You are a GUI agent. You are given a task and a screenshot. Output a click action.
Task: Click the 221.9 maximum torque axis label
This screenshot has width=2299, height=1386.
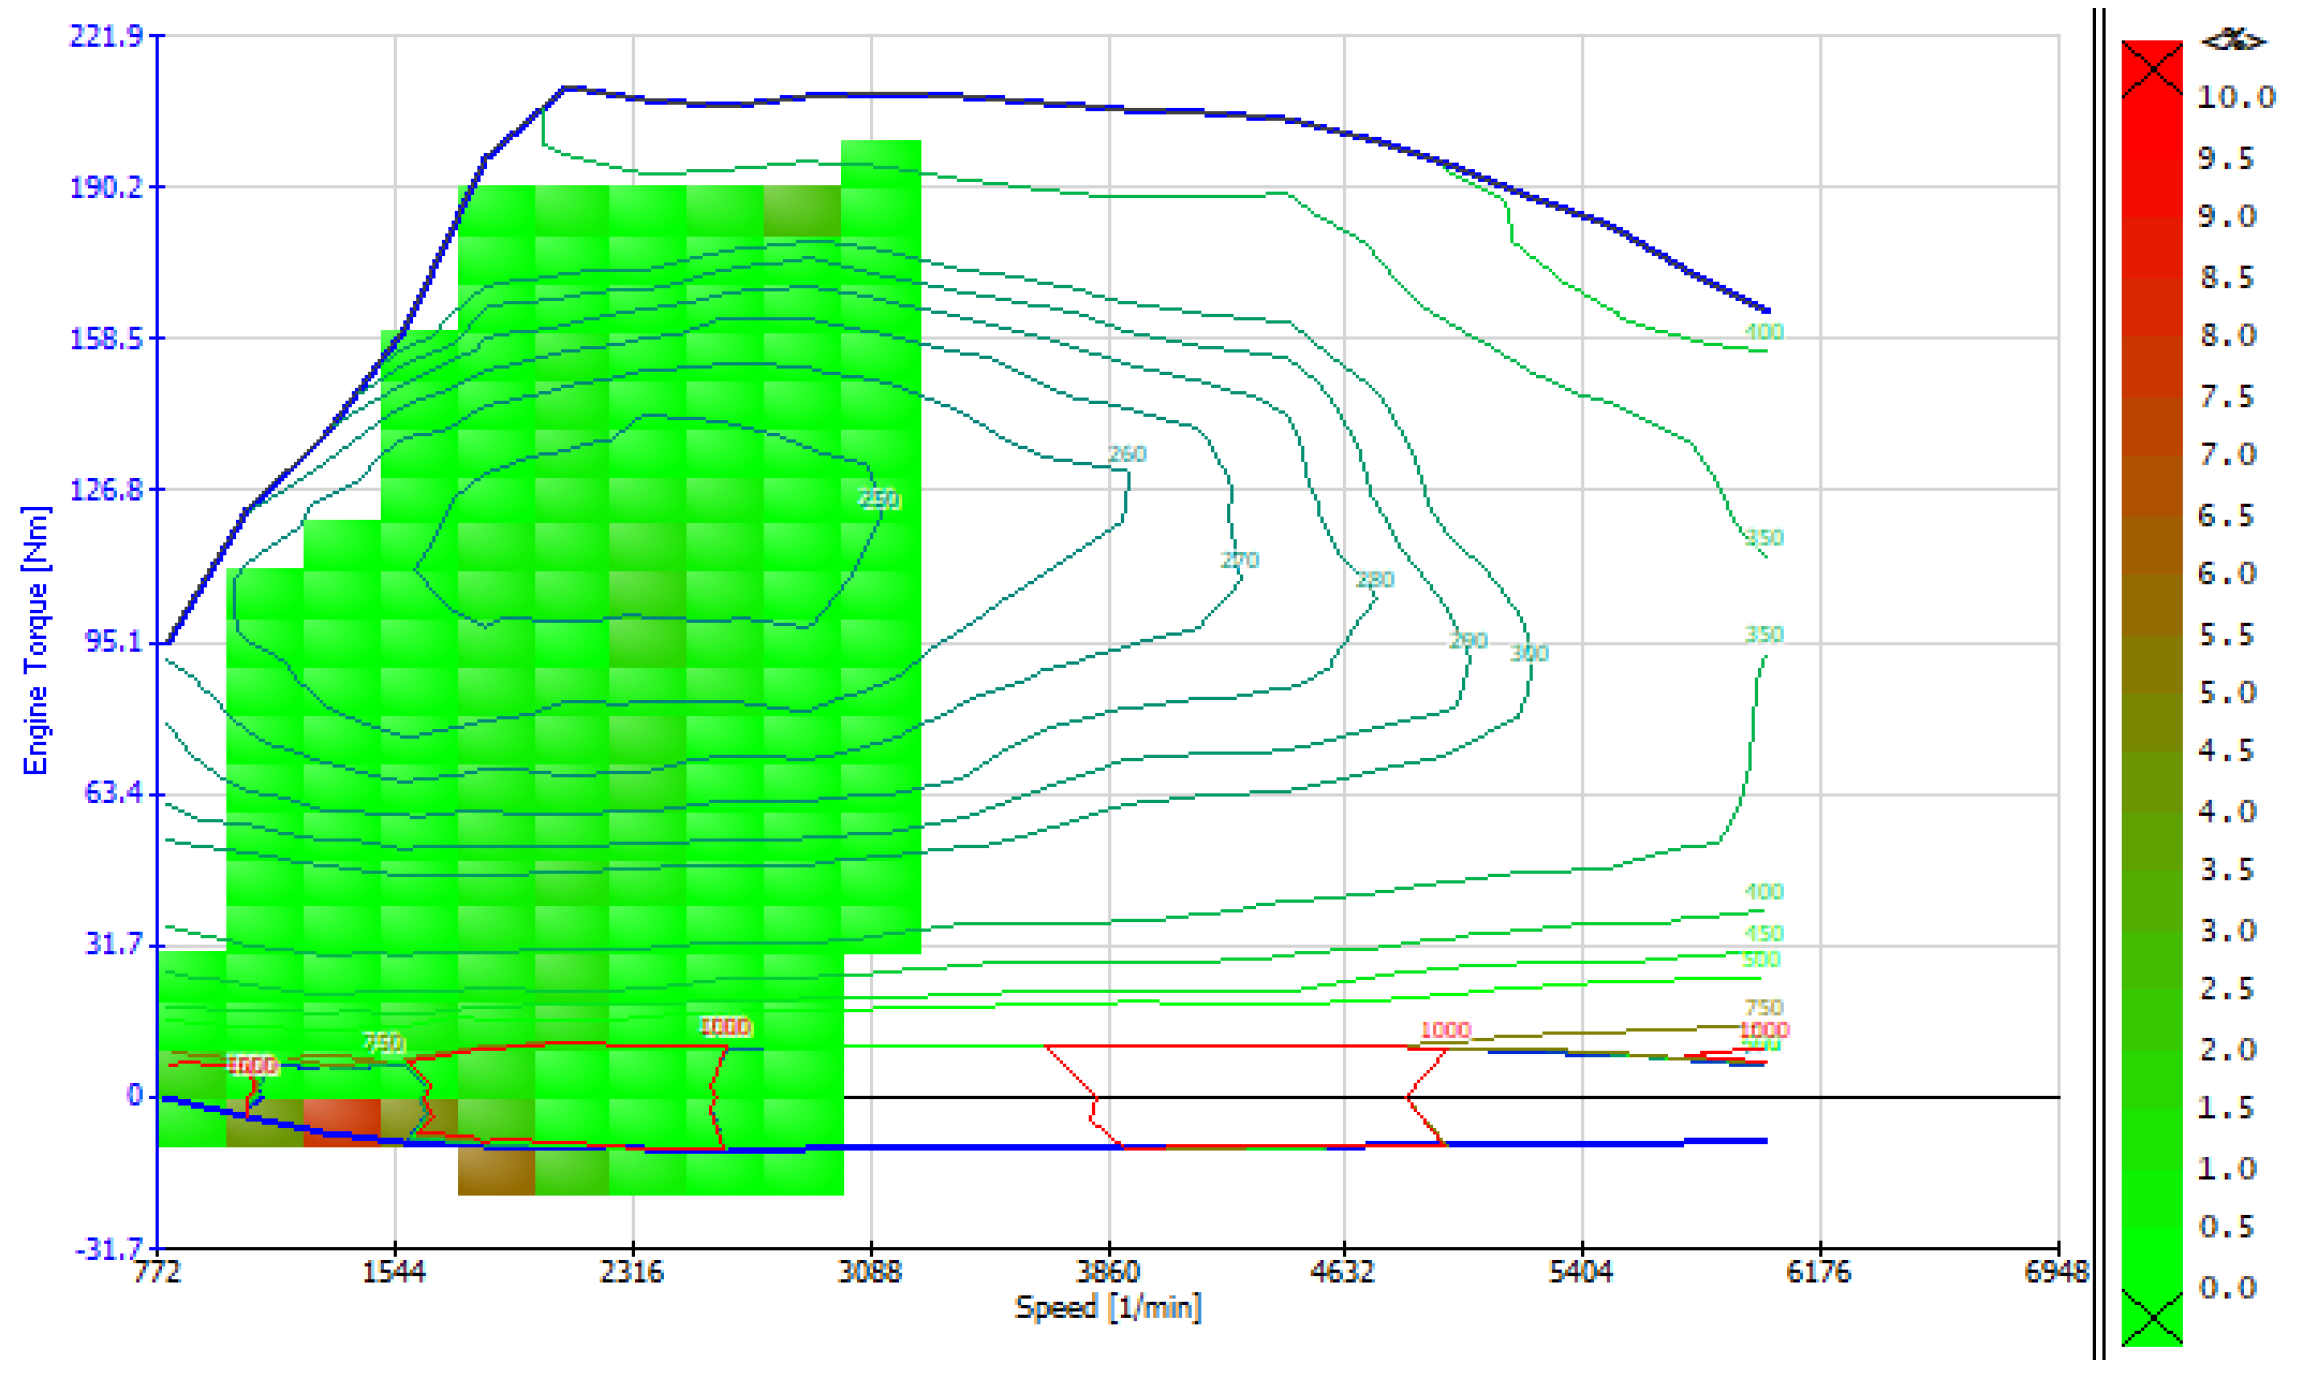(106, 36)
